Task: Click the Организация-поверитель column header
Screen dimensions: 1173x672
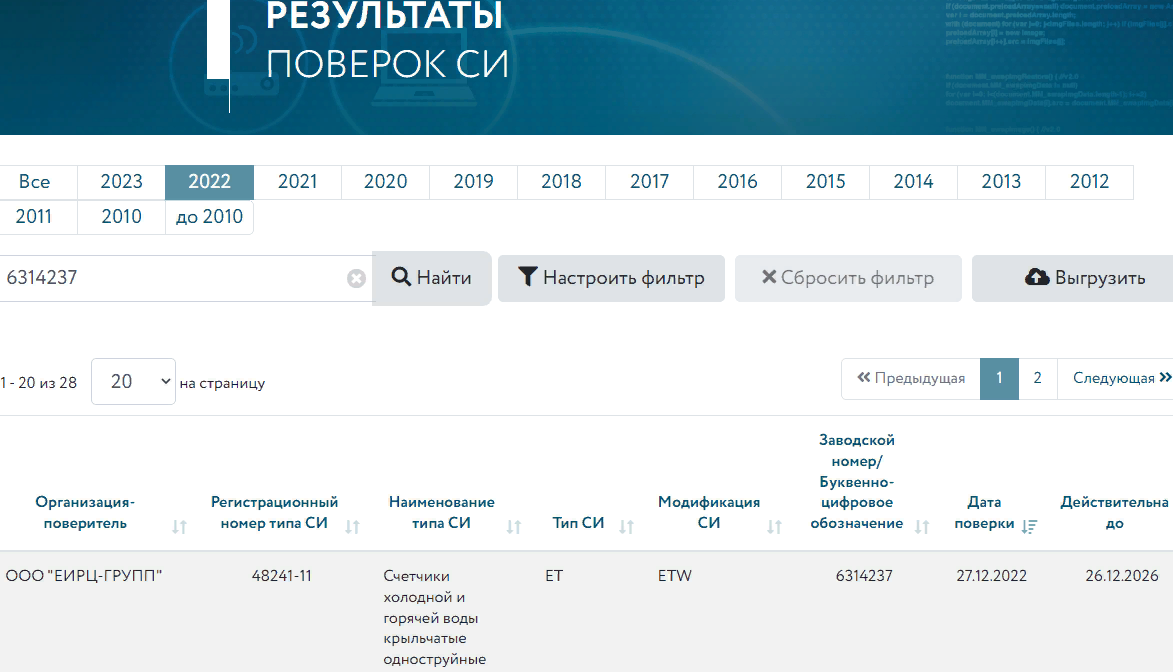Action: click(85, 513)
